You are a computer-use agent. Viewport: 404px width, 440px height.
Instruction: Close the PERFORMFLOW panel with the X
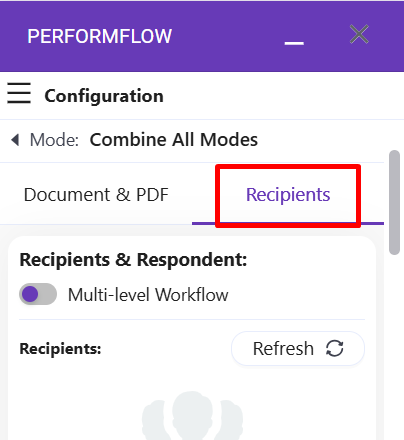click(359, 34)
